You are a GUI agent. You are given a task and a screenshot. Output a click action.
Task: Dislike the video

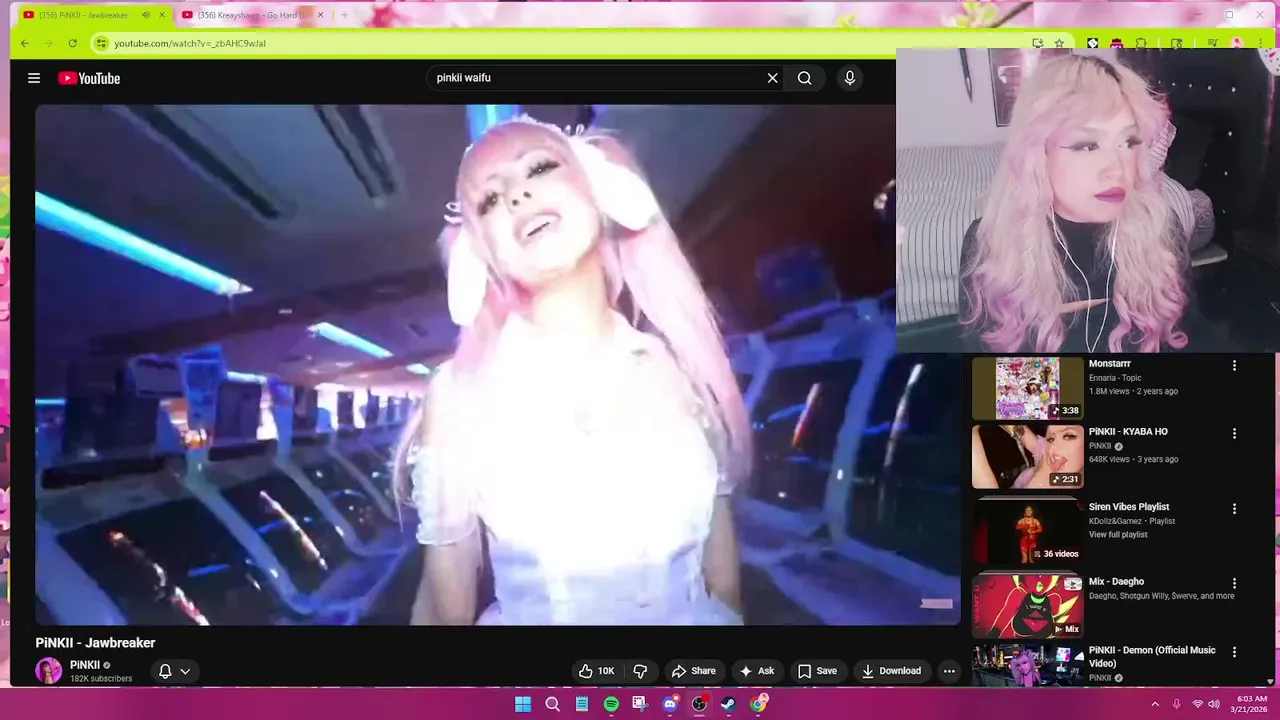click(641, 671)
